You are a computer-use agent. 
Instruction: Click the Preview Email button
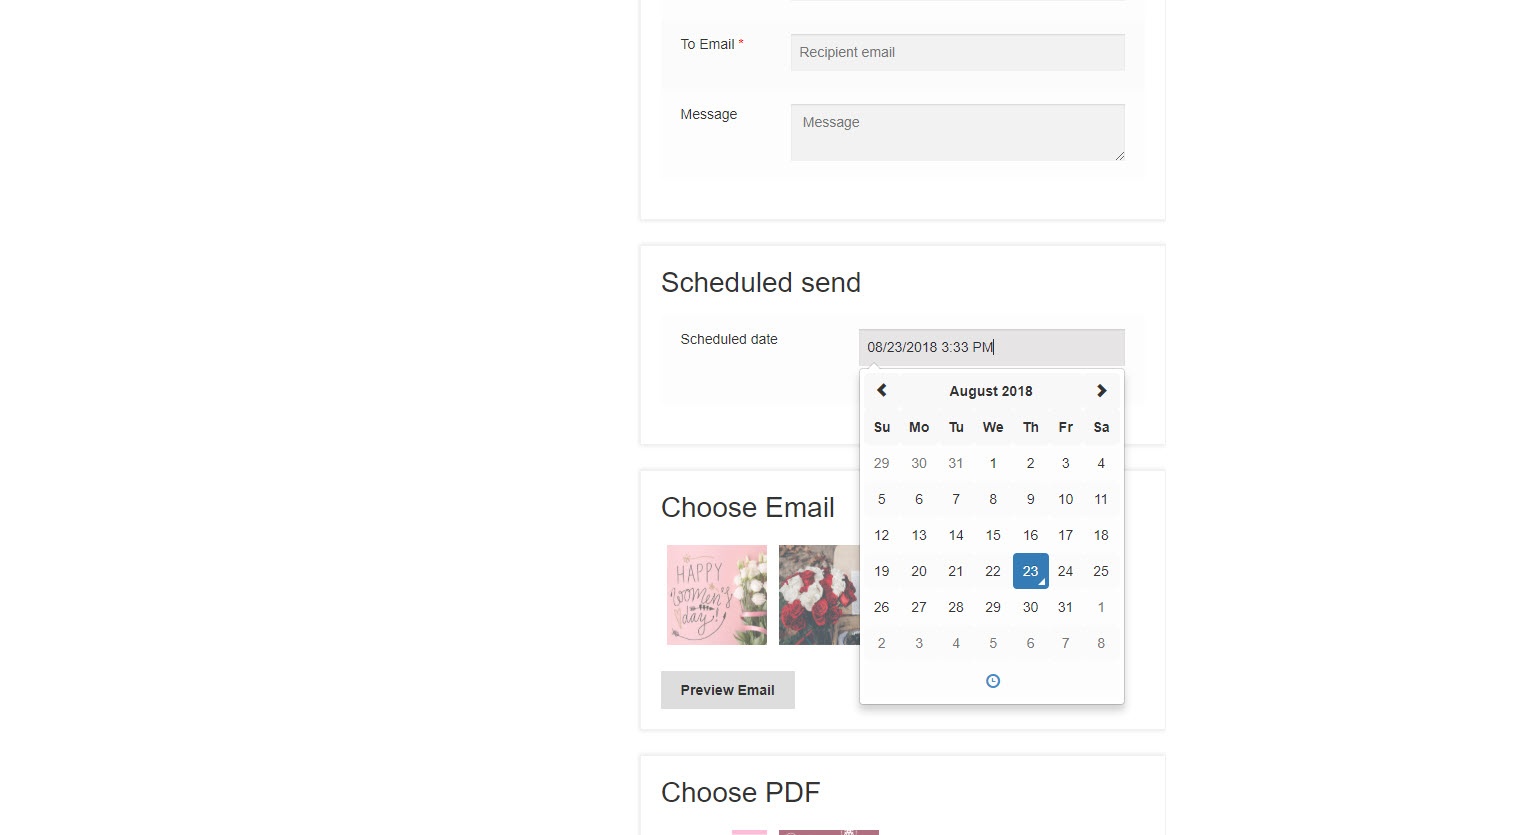(728, 690)
